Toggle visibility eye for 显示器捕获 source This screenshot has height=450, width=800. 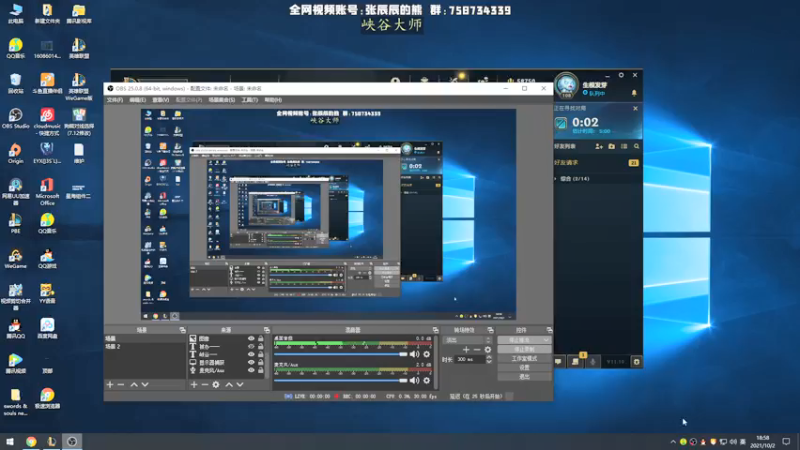251,362
